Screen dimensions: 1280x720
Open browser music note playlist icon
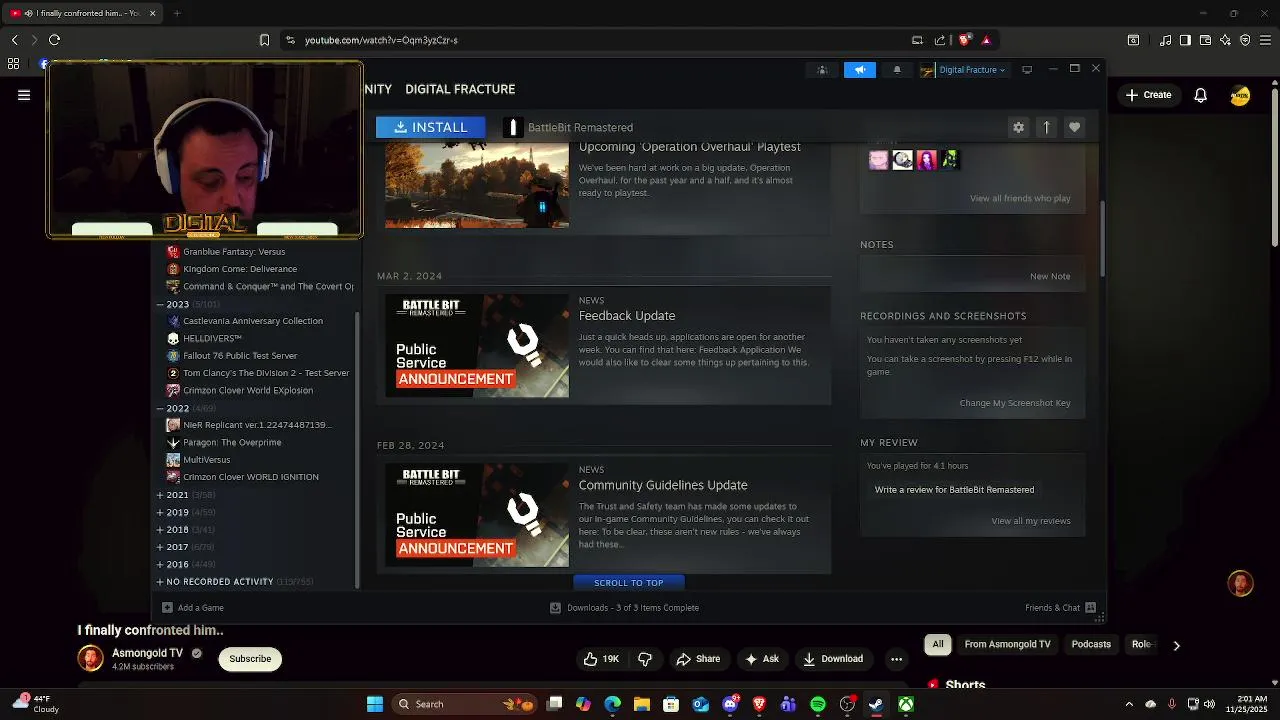click(1166, 40)
